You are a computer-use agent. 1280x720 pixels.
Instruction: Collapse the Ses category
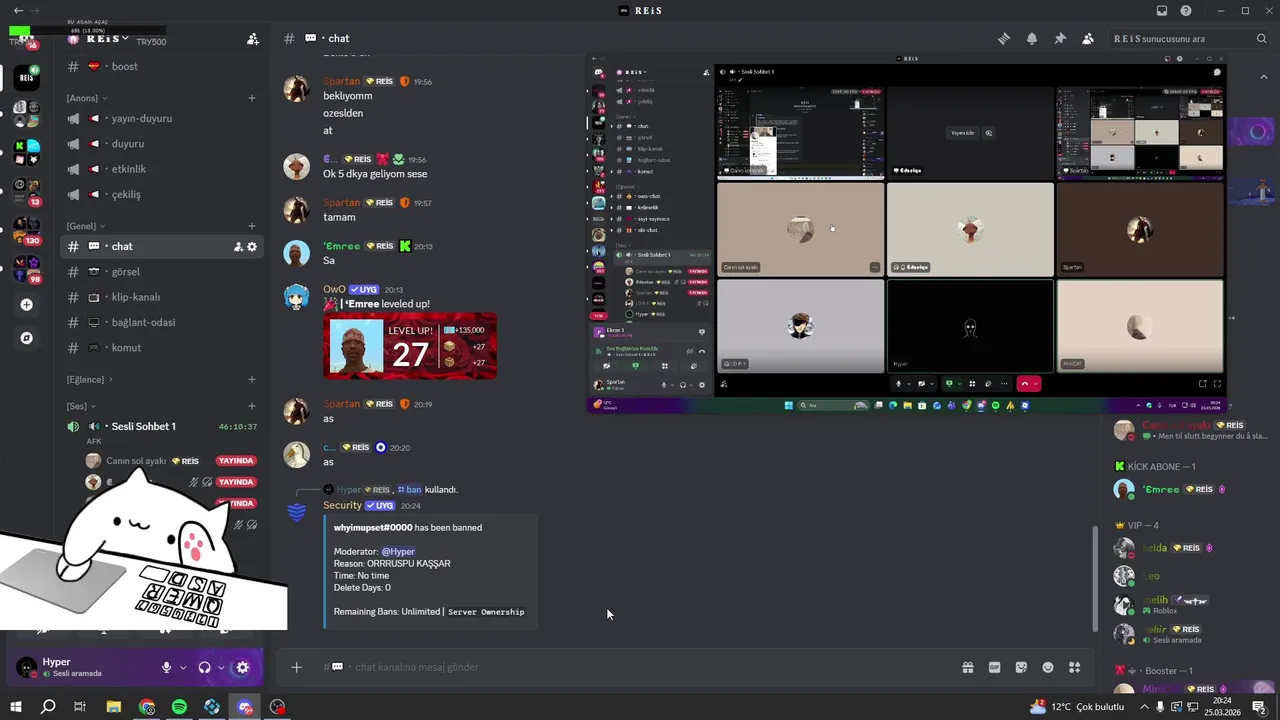pyautogui.click(x=81, y=406)
